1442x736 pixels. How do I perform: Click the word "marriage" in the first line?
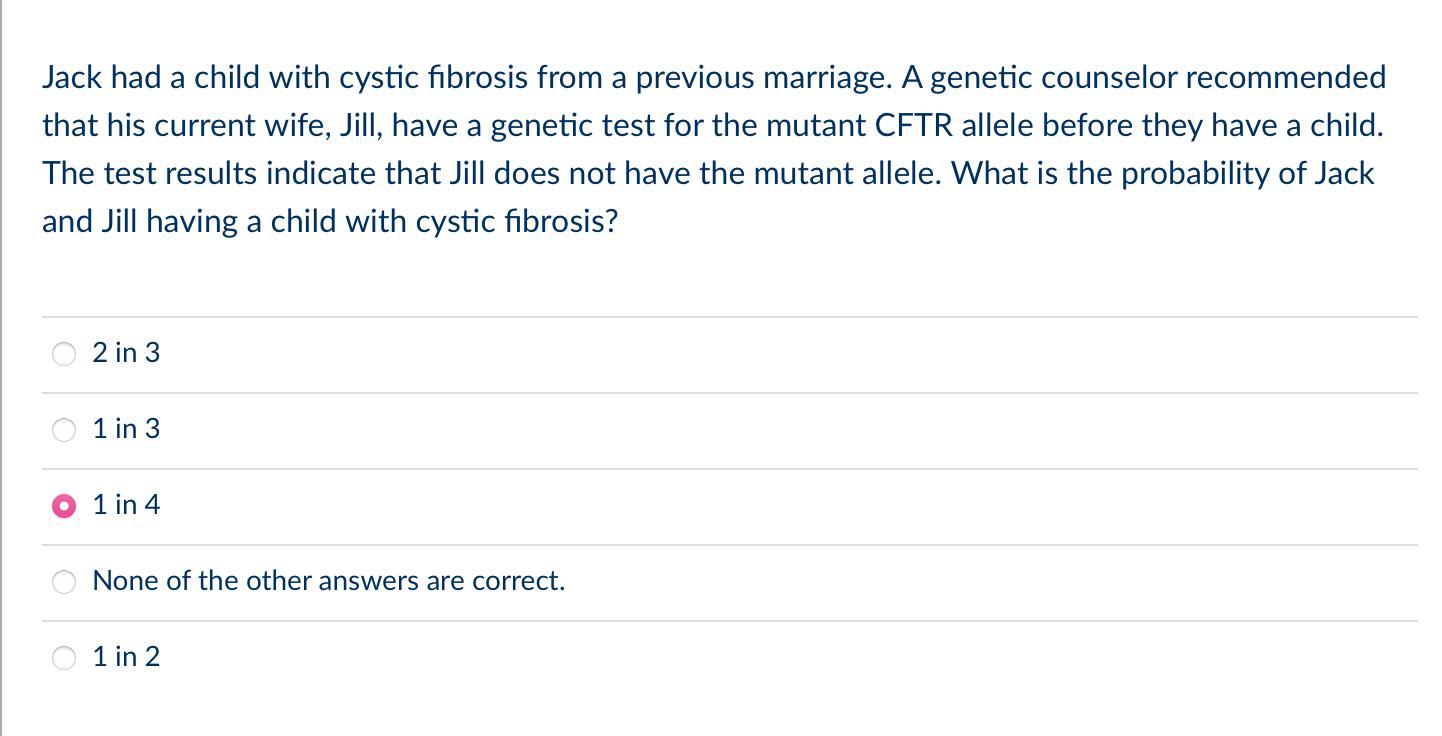click(825, 78)
